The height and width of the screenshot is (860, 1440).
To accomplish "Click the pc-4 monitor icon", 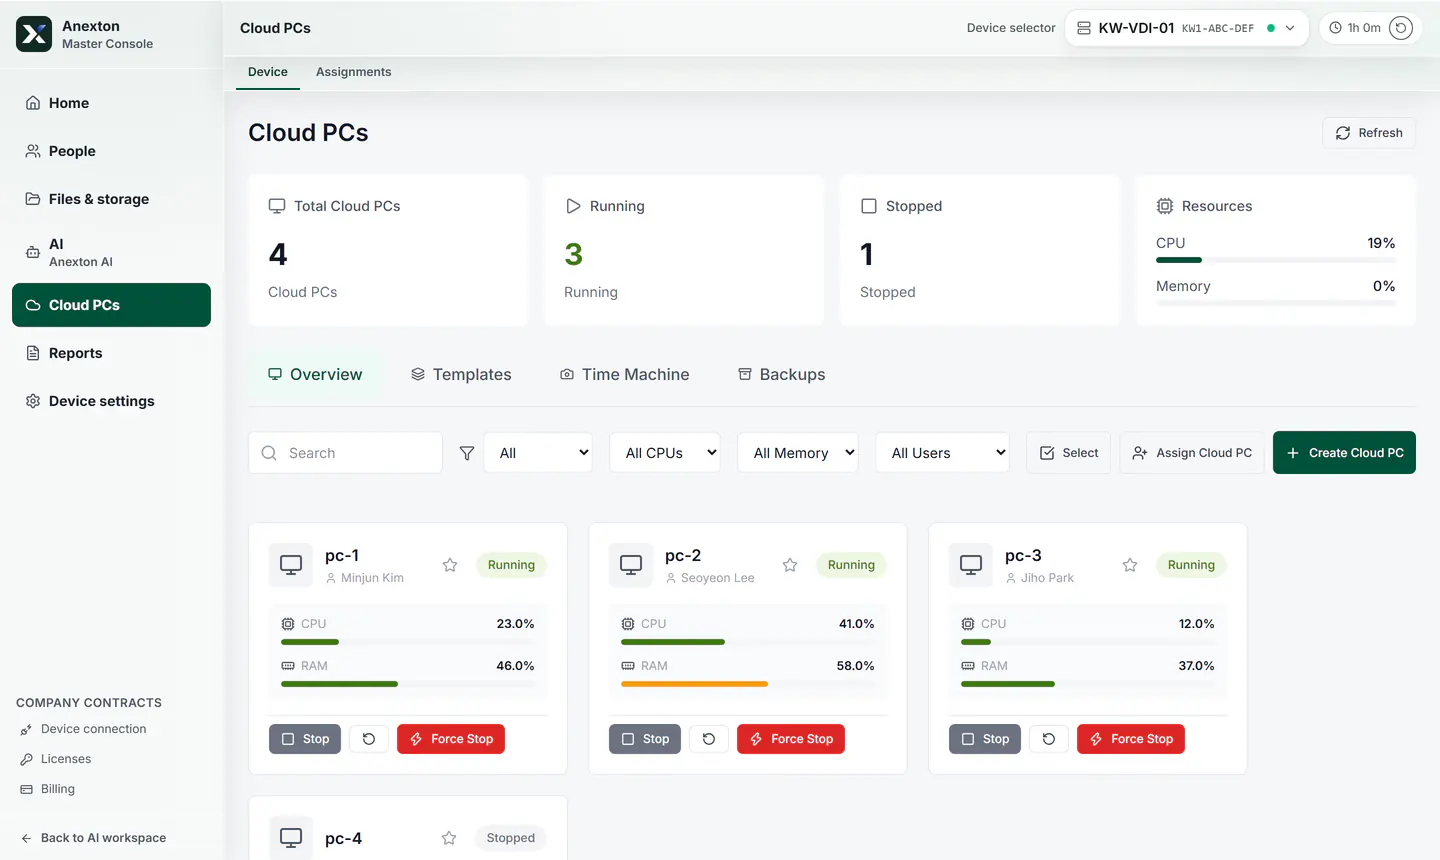I will click(291, 838).
